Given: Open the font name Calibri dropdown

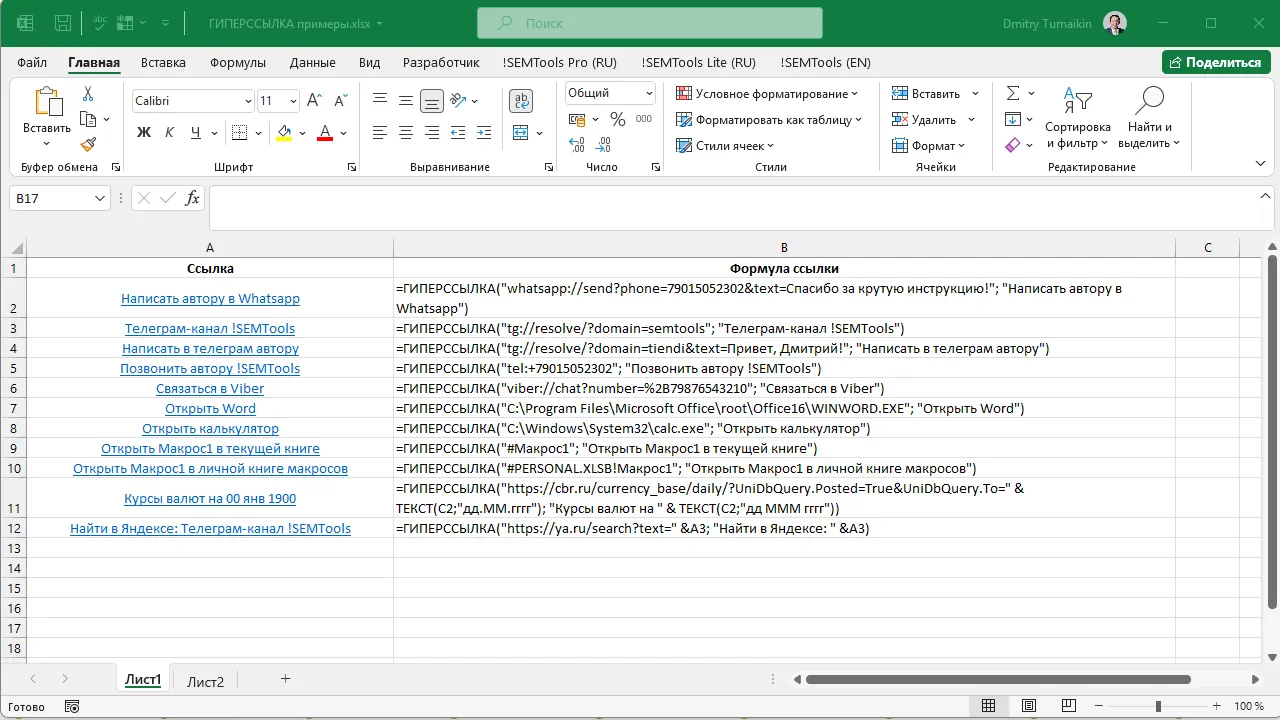Looking at the screenshot, I should click(x=248, y=101).
